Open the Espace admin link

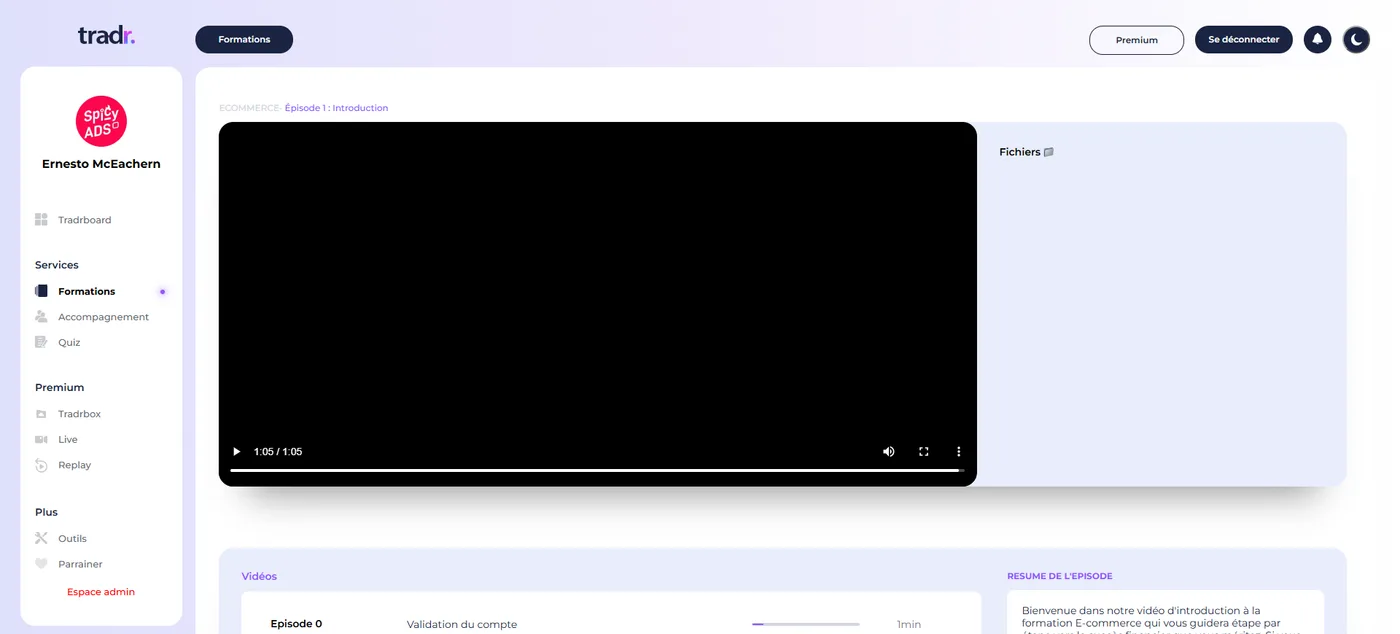click(x=101, y=592)
